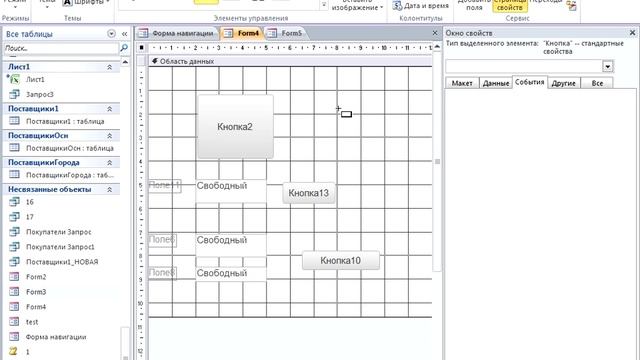Screen dimensions: 640x360
Task: Select query icon next to 16
Action: (x=14, y=202)
